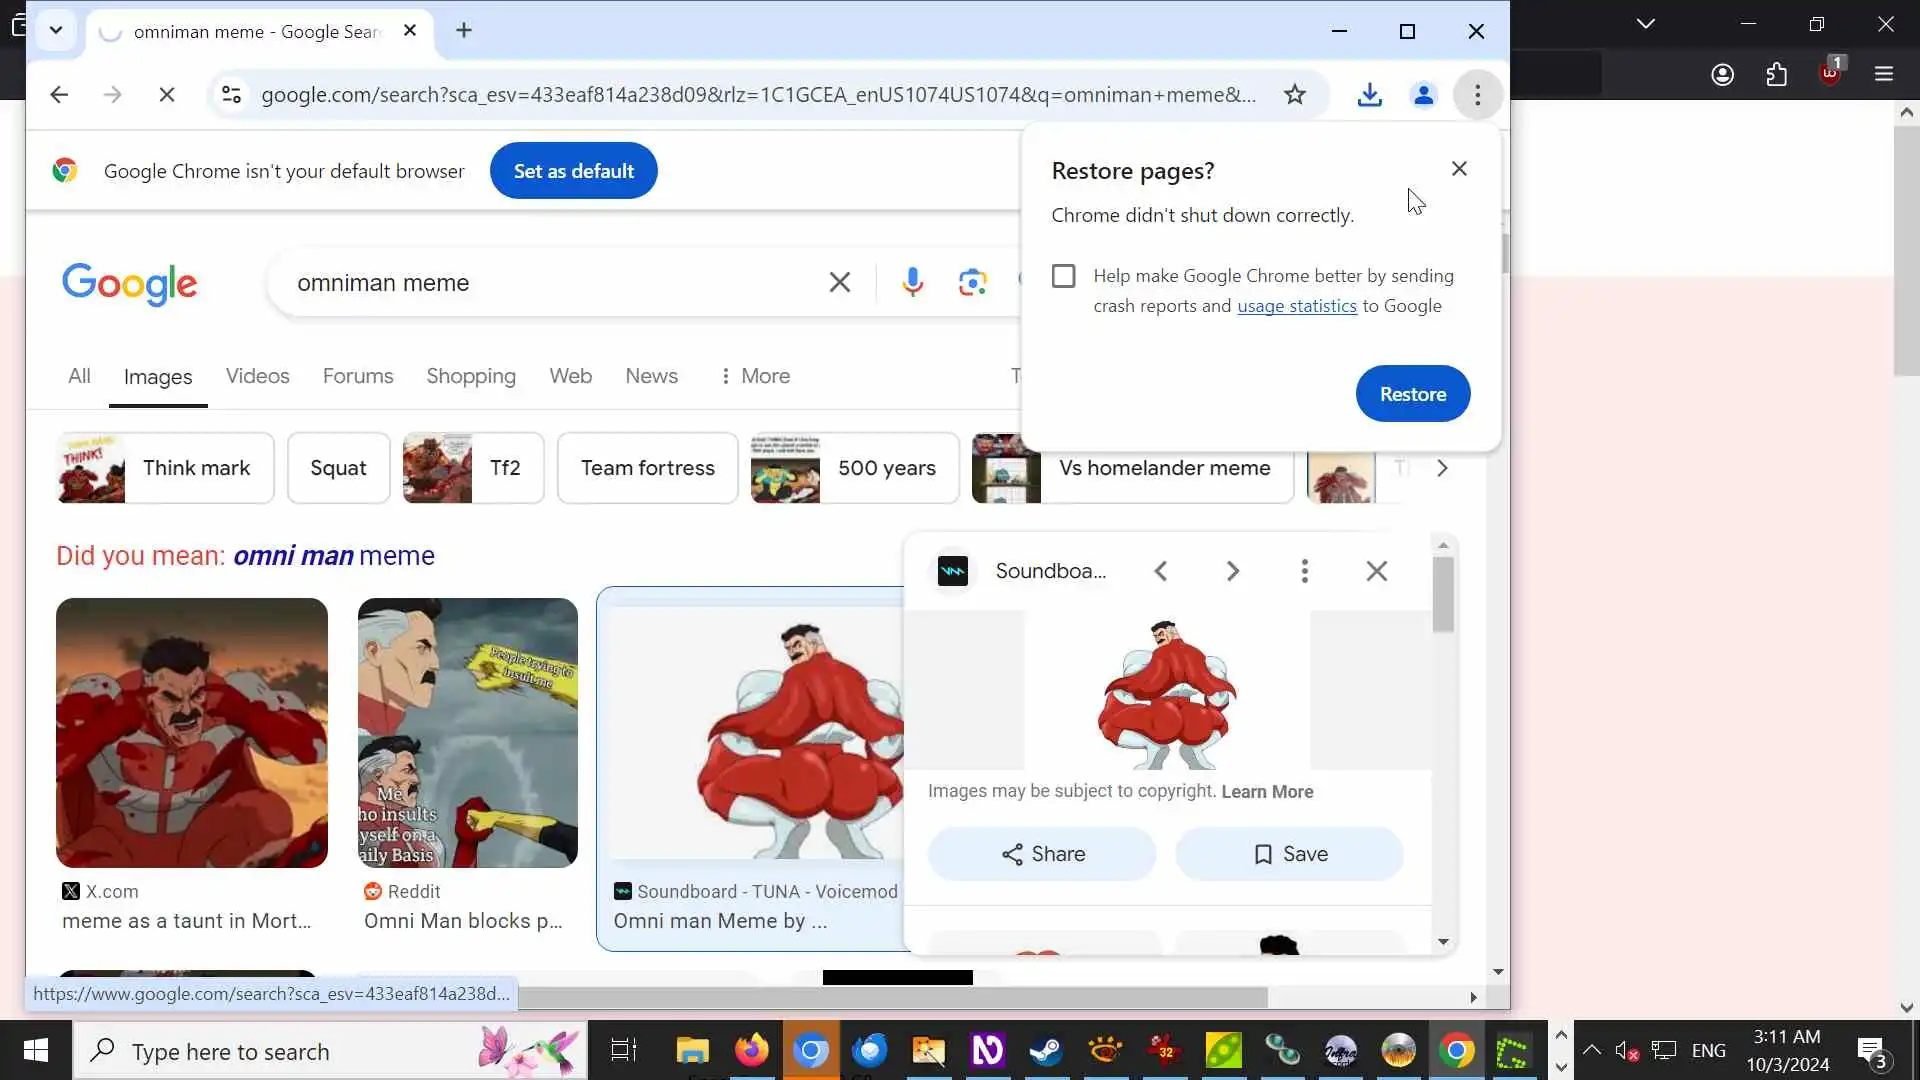Open Google Lens image search icon
This screenshot has height=1080, width=1920.
pyautogui.click(x=972, y=283)
